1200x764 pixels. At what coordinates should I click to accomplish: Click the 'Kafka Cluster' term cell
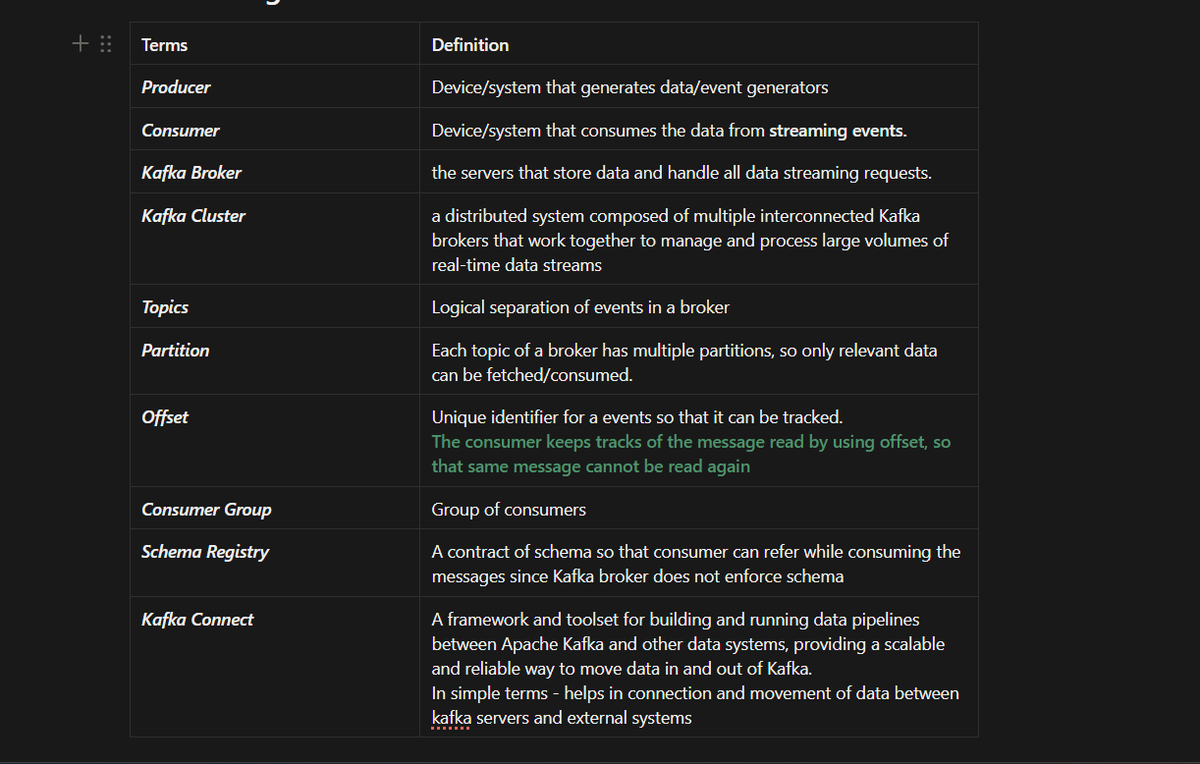pos(275,240)
